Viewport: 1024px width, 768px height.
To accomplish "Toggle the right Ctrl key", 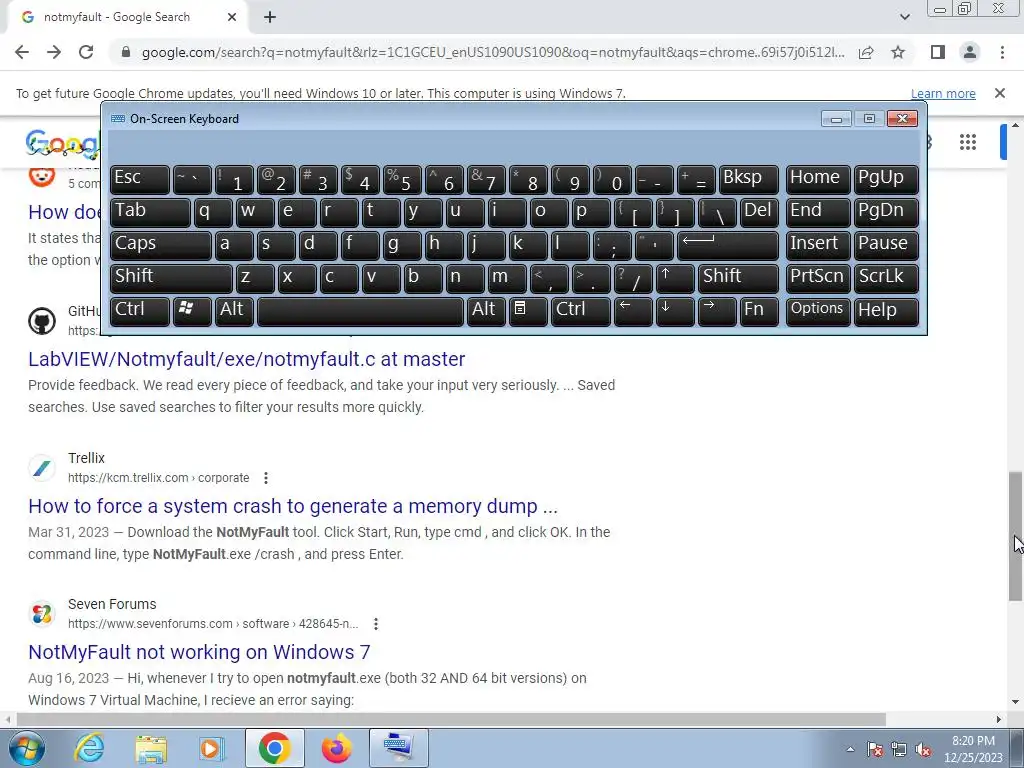I will 581,310.
